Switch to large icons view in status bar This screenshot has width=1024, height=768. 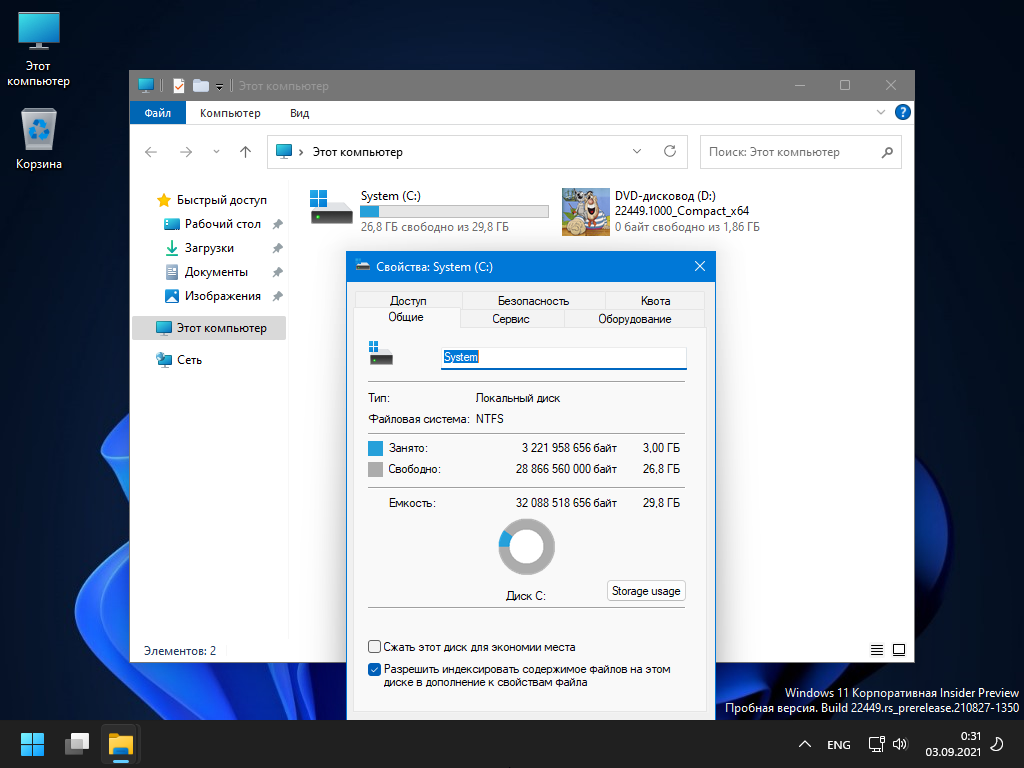point(898,650)
